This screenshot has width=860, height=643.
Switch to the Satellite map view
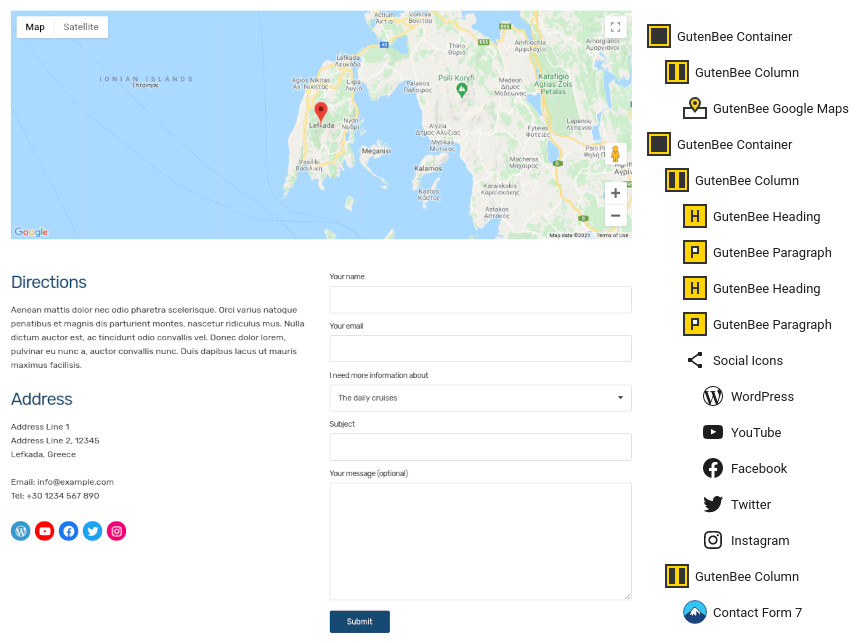pyautogui.click(x=81, y=27)
